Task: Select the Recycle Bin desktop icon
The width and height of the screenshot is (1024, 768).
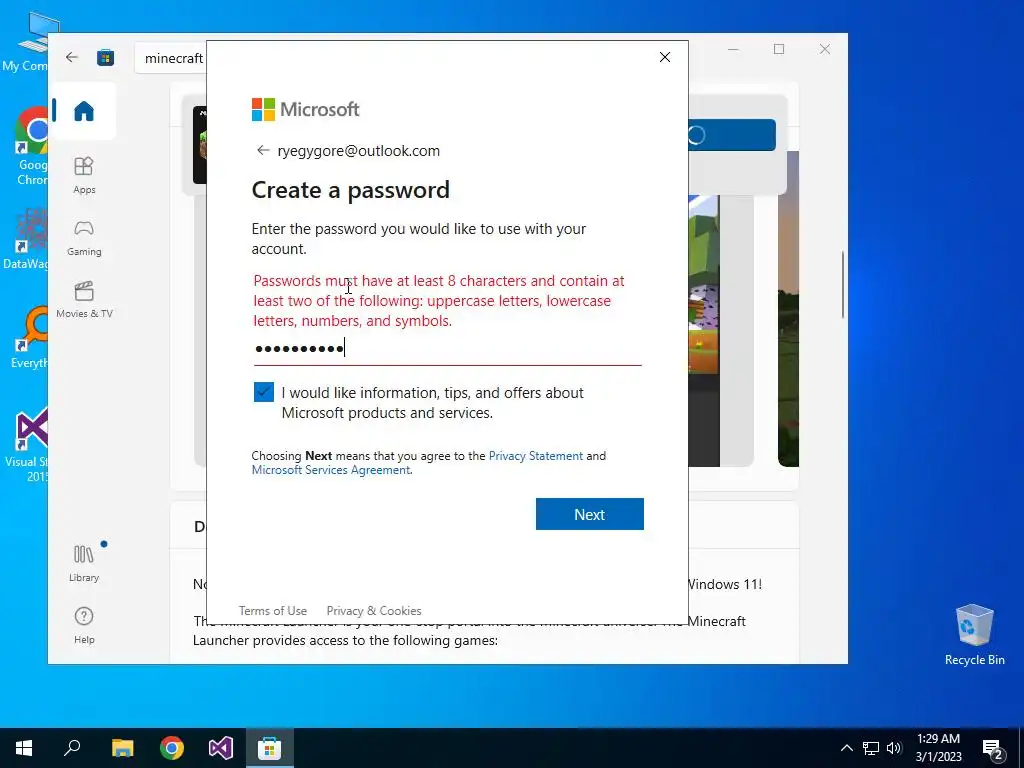Action: point(974,634)
